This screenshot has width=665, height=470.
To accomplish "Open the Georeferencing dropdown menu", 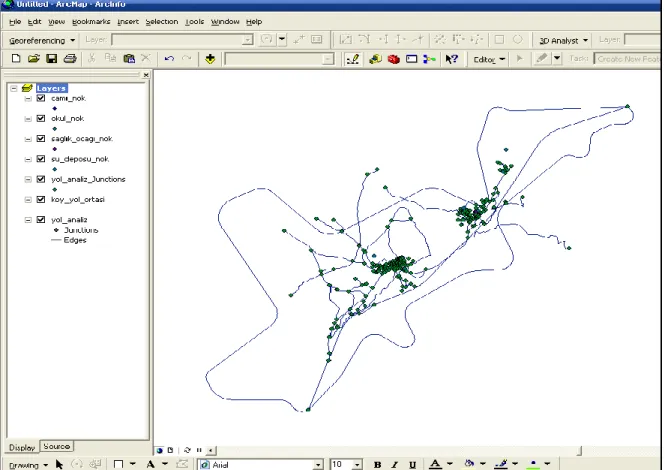I will (42, 41).
